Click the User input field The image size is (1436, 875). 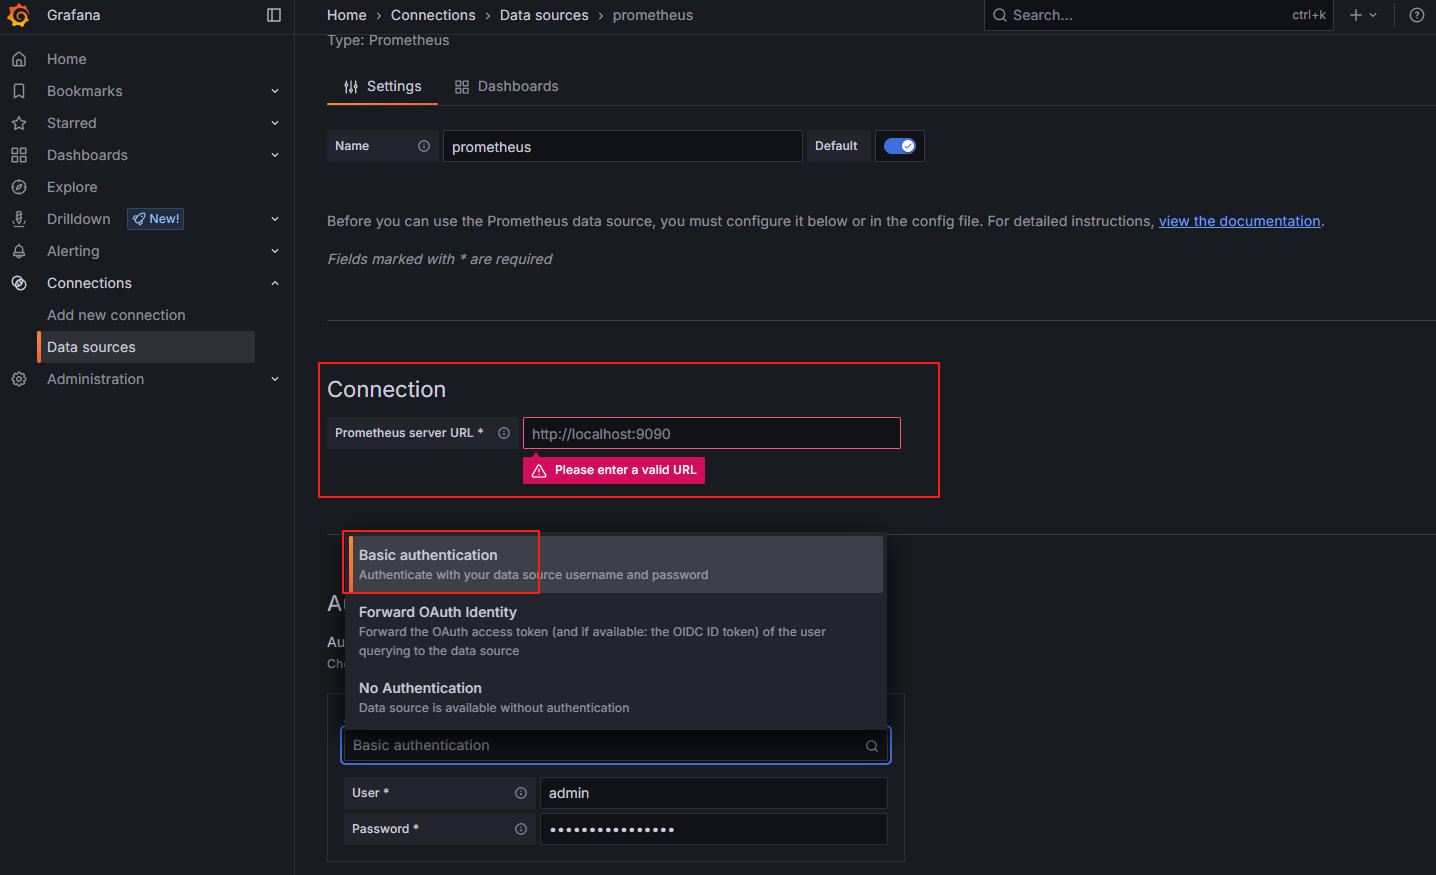tap(713, 793)
